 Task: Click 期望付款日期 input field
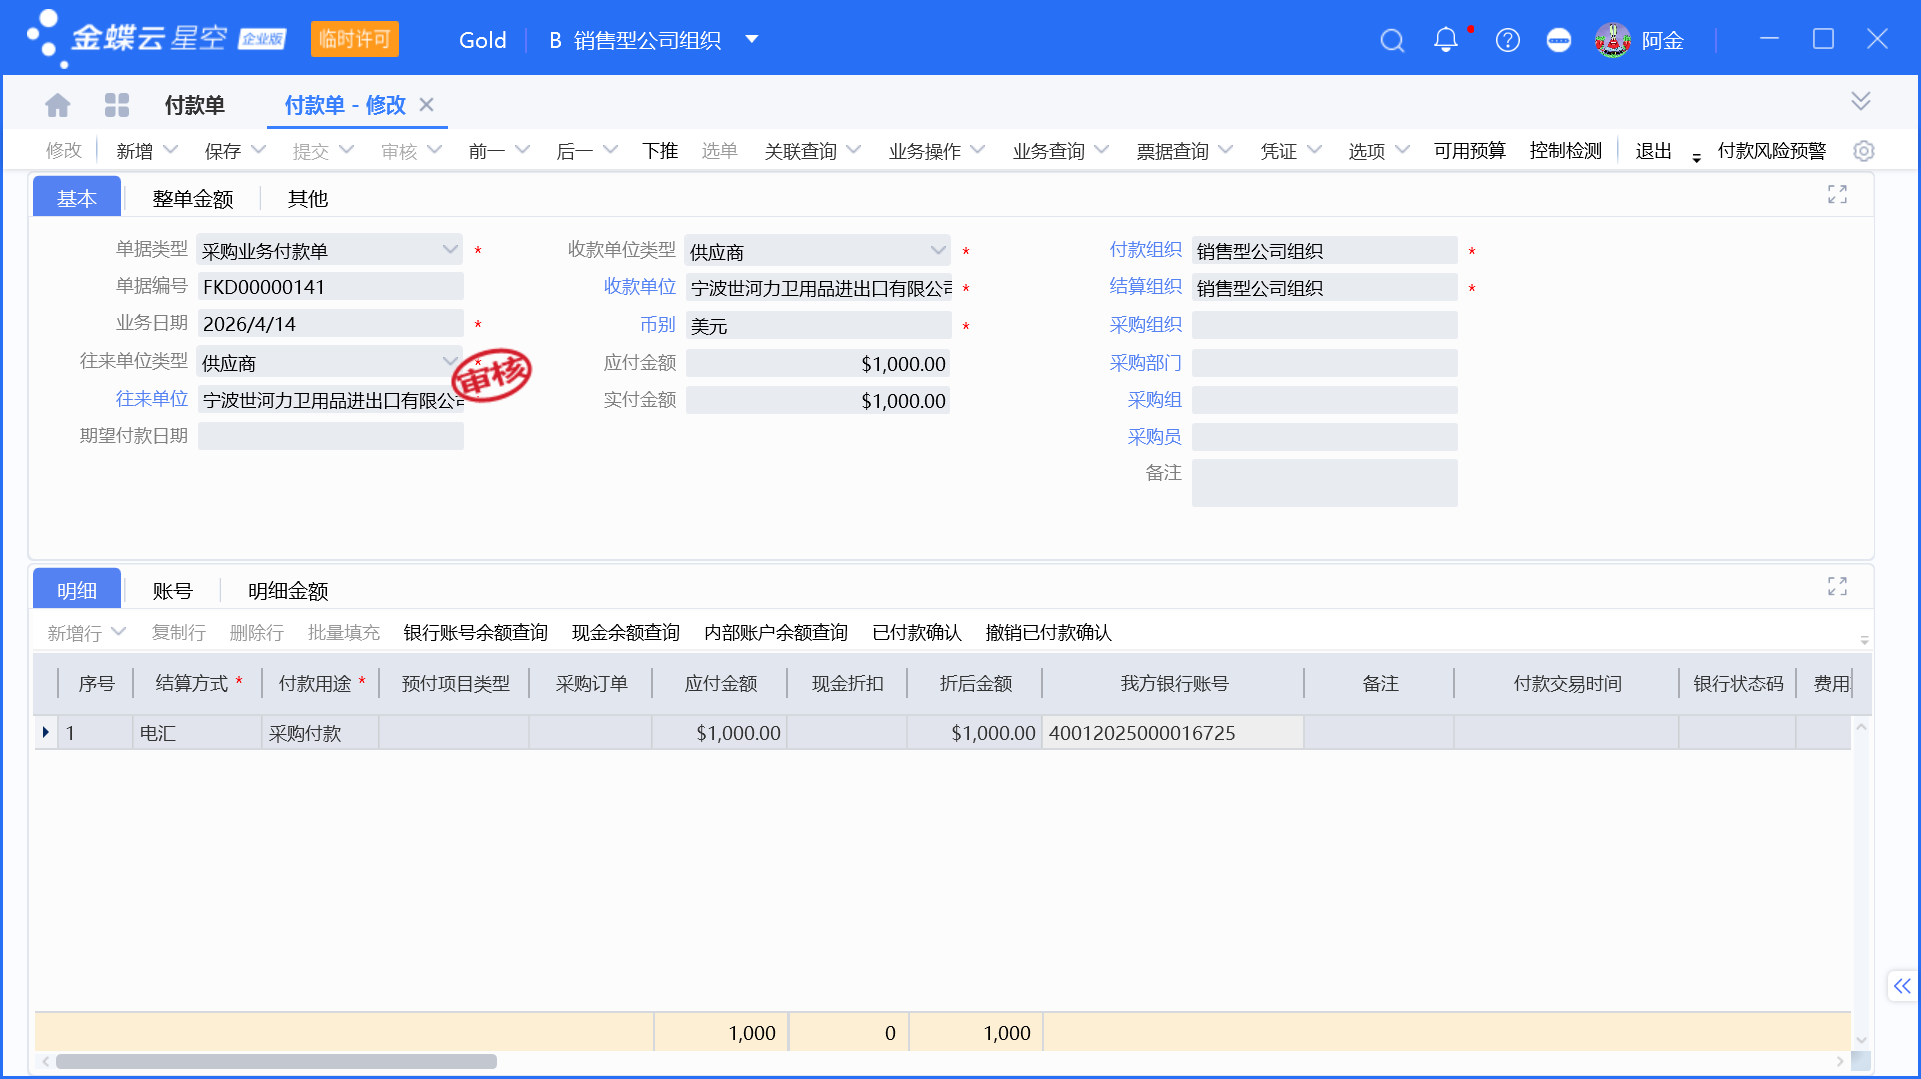[x=330, y=436]
